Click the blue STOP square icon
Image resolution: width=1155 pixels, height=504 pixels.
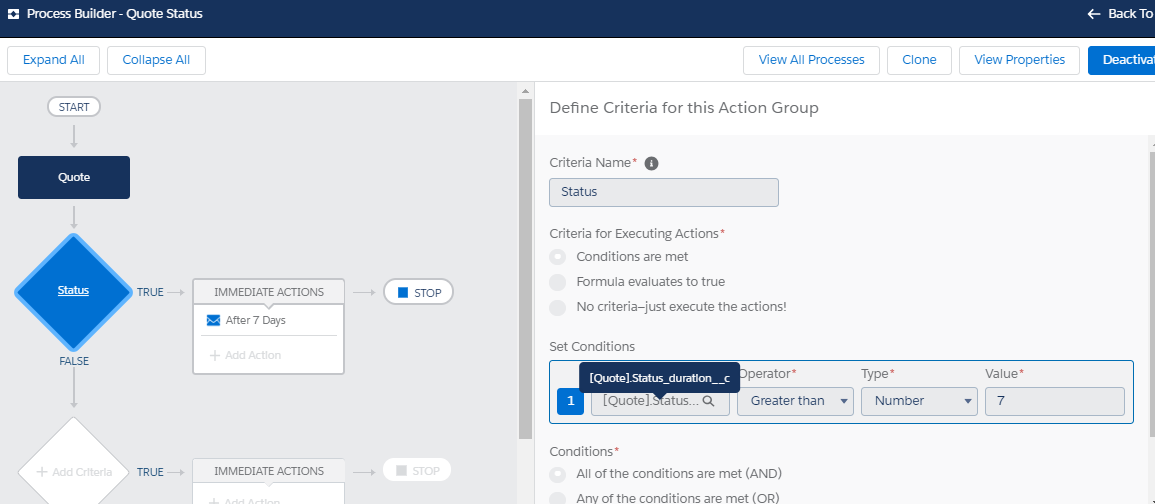pyautogui.click(x=403, y=292)
